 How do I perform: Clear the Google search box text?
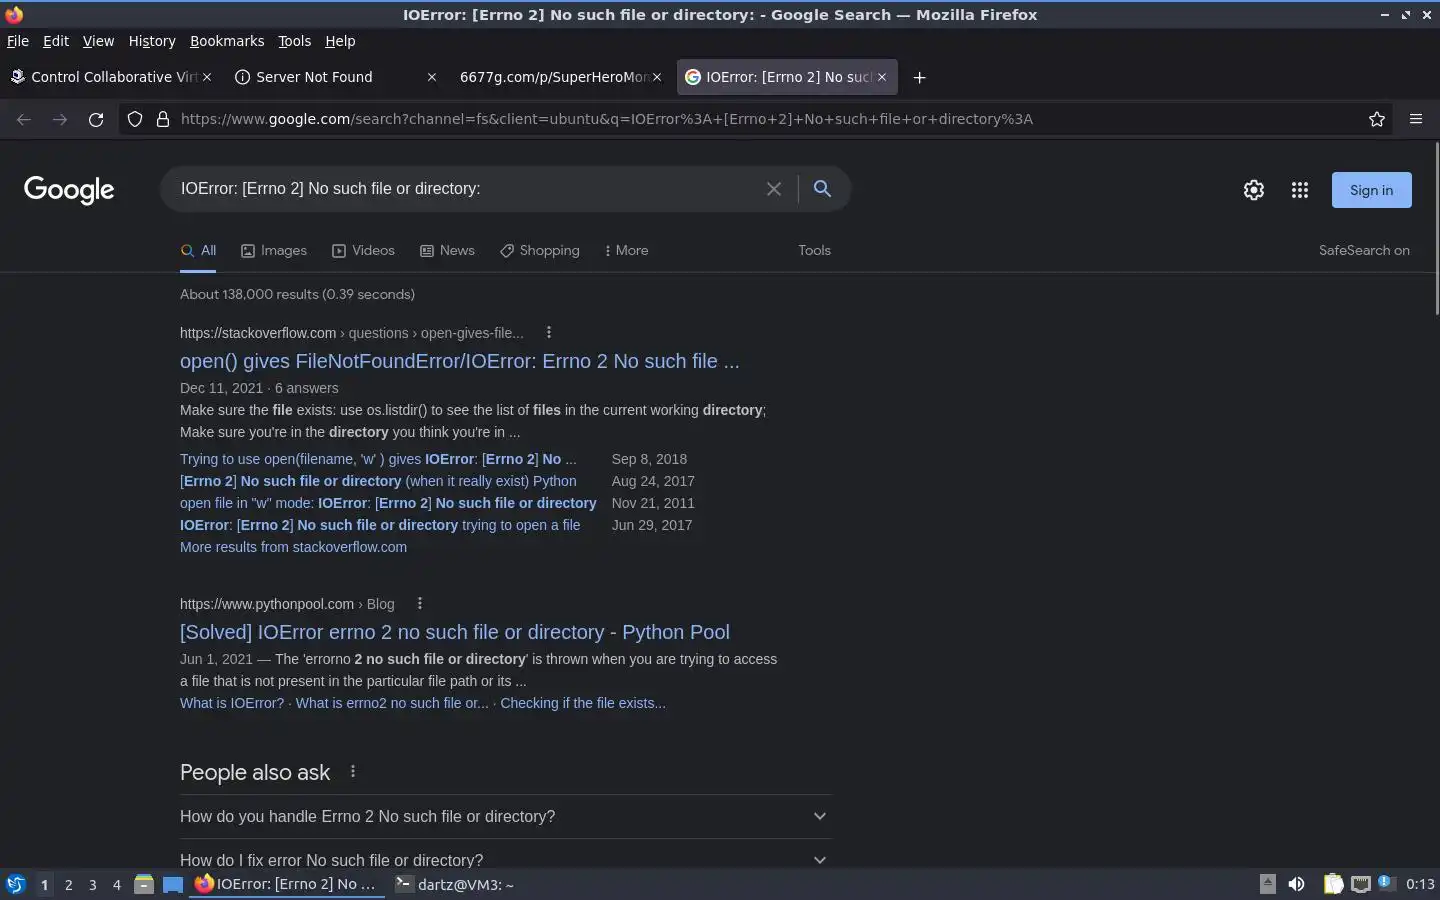point(774,189)
